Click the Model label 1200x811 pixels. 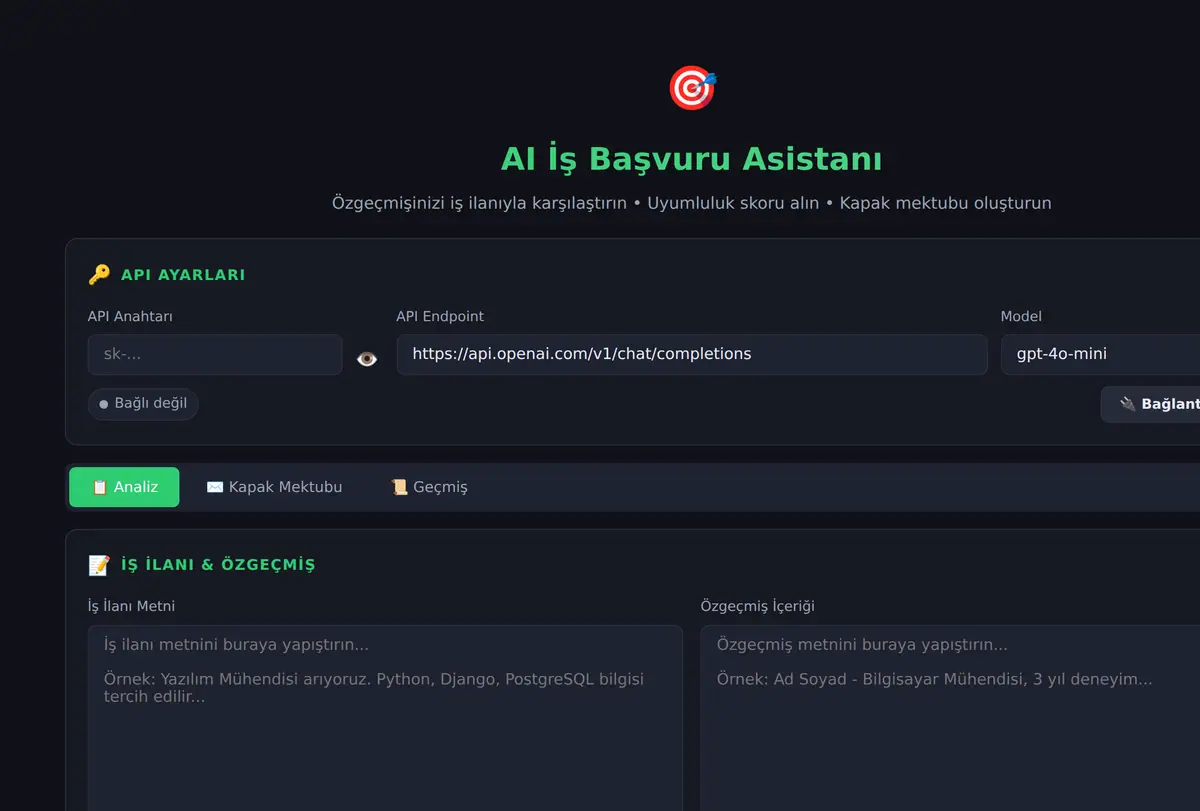1021,316
